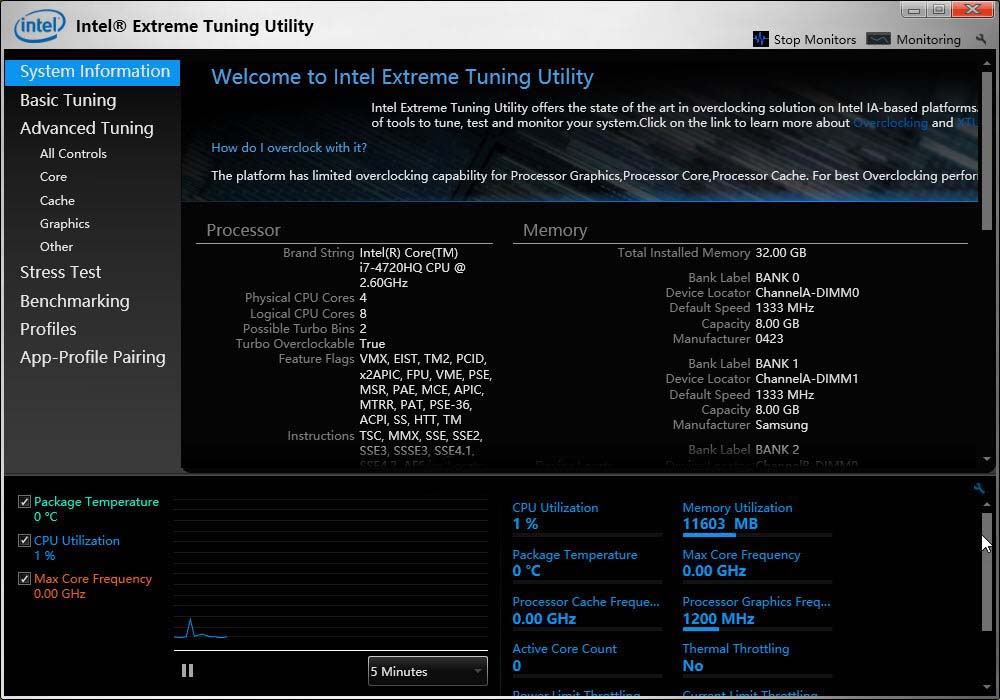Image resolution: width=1000 pixels, height=700 pixels.
Task: Expand the Advanced Tuning section
Action: (87, 128)
